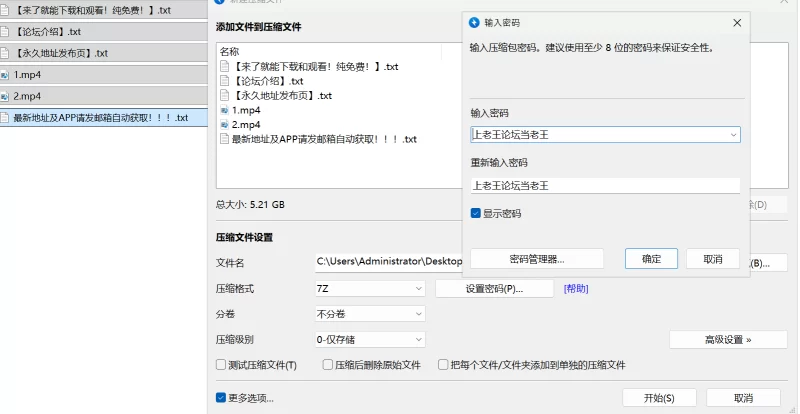Expand the 压缩格式 7Z dropdown
Viewport: 800px width, 414px height.
[418, 288]
